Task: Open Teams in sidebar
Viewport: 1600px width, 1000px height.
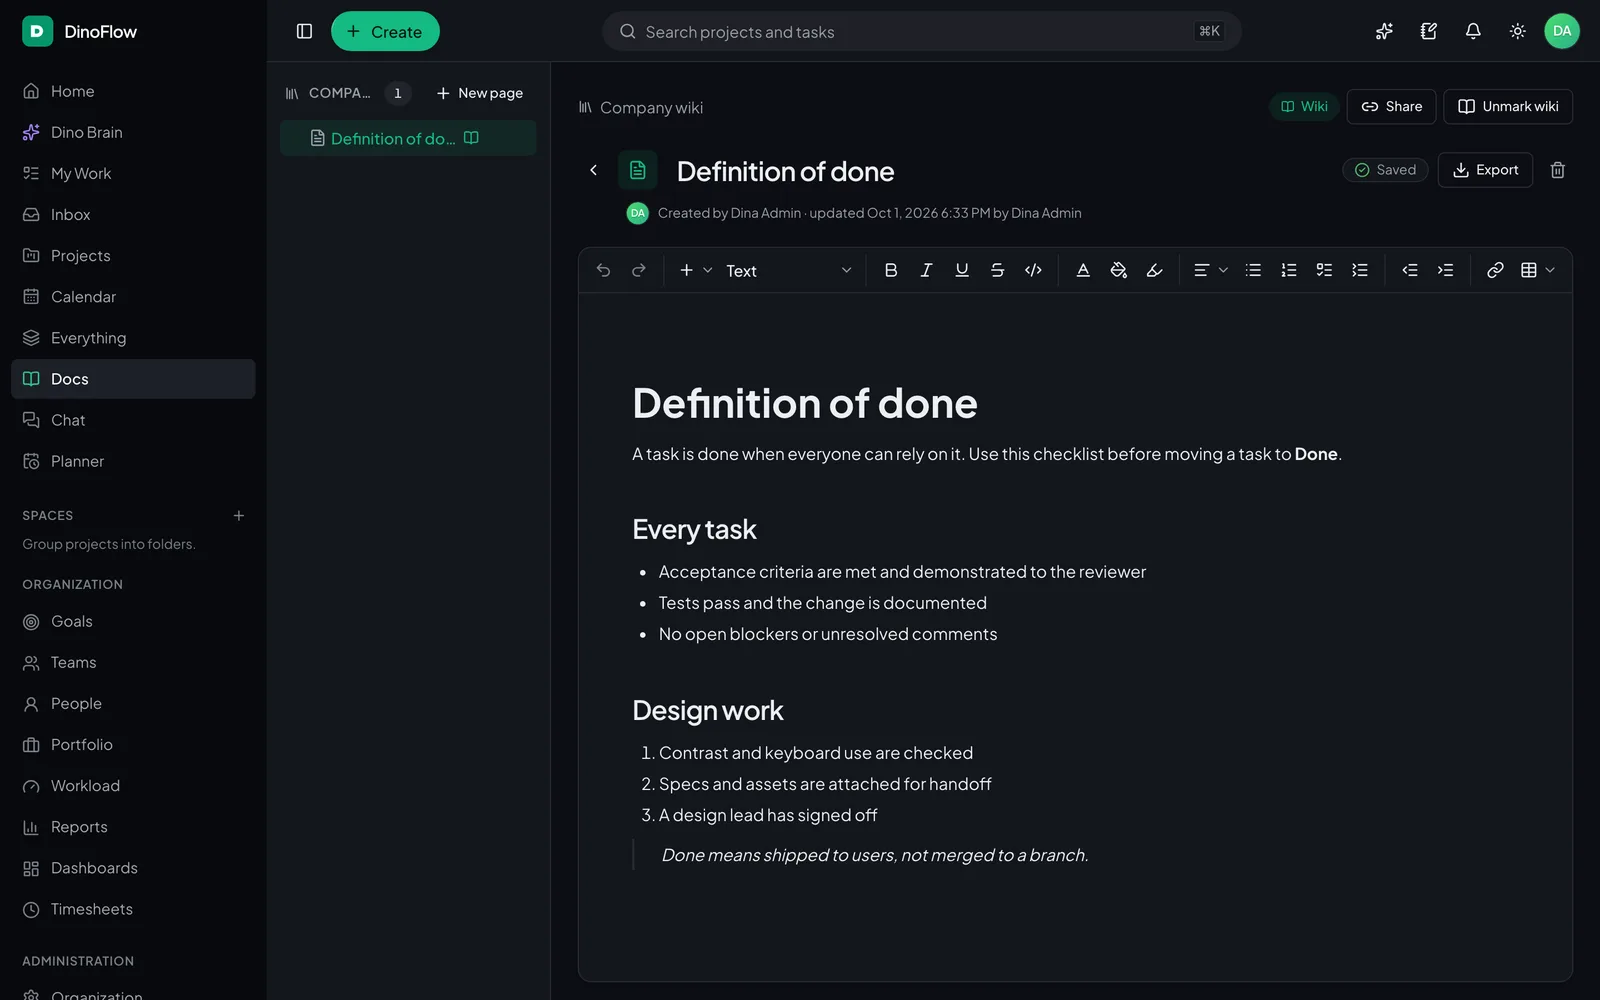Action: point(133,662)
